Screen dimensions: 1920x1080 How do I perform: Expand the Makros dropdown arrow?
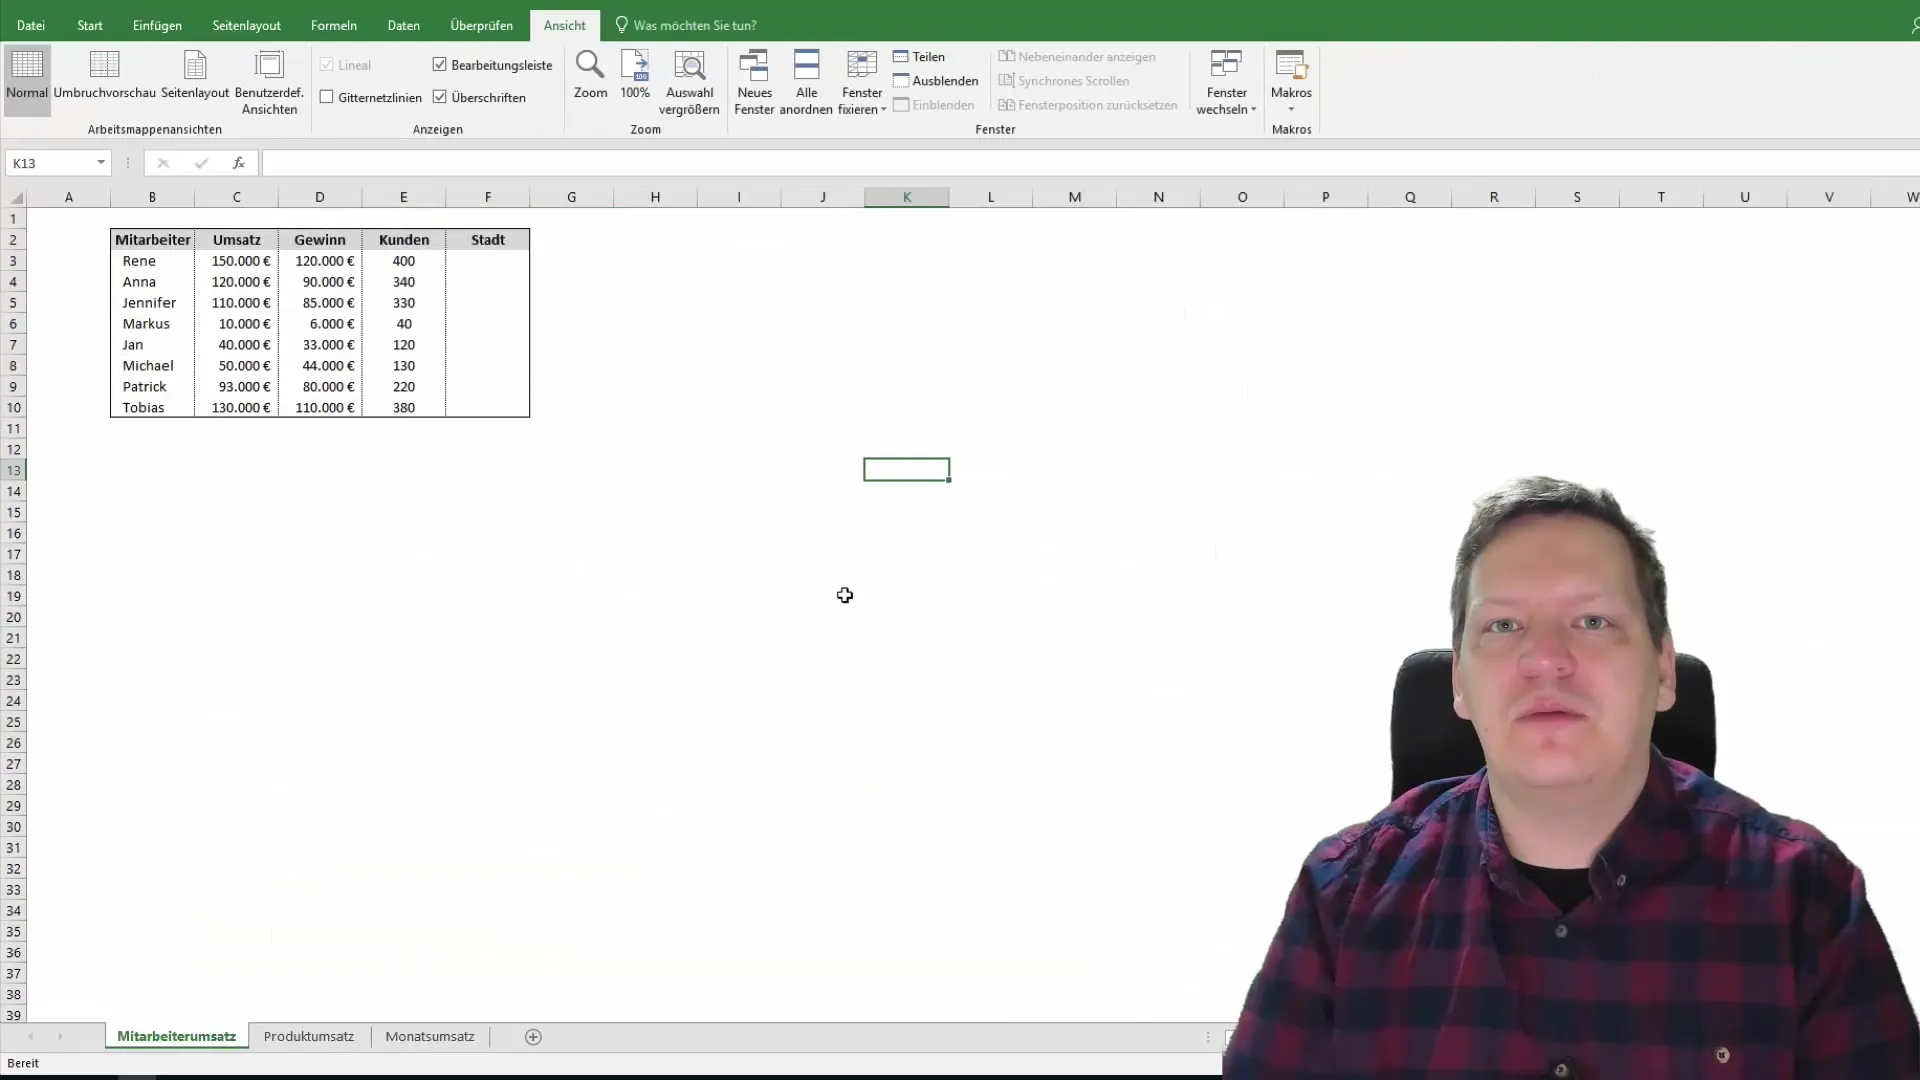tap(1291, 109)
